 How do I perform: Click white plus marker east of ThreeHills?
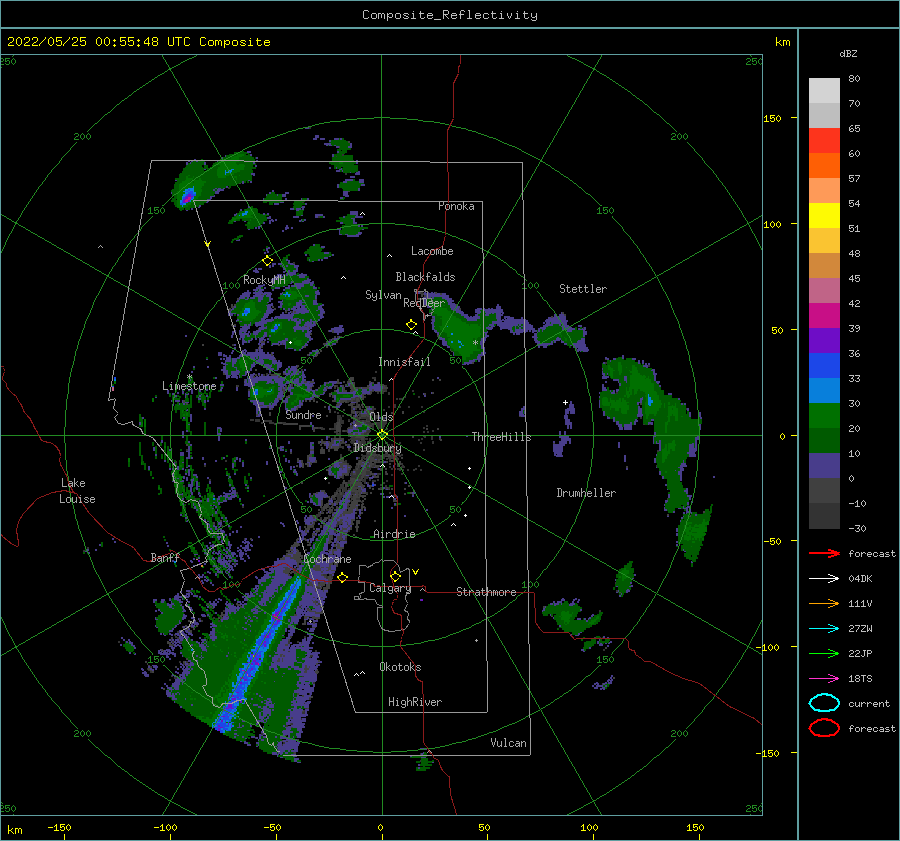pos(565,402)
